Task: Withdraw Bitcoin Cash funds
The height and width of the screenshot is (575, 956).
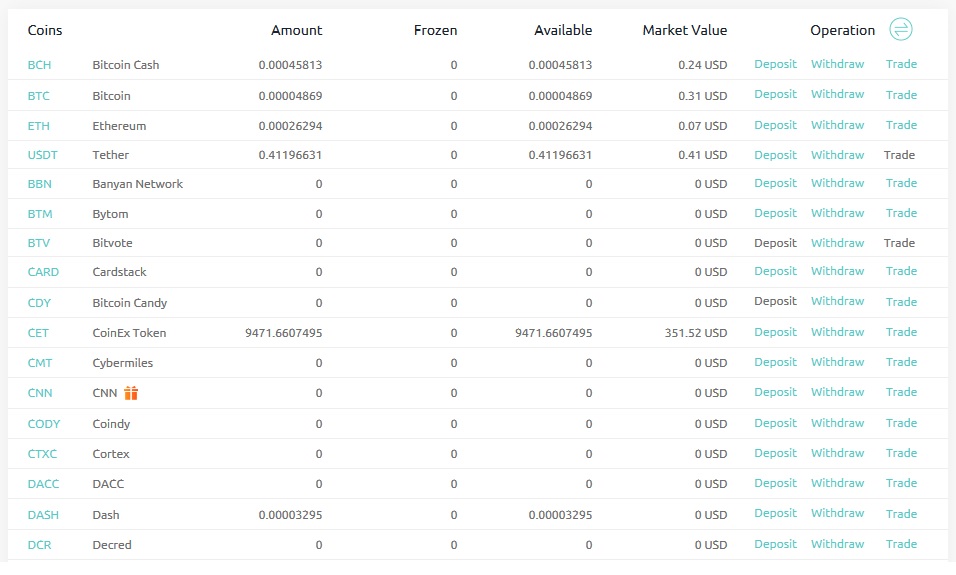Action: point(837,64)
